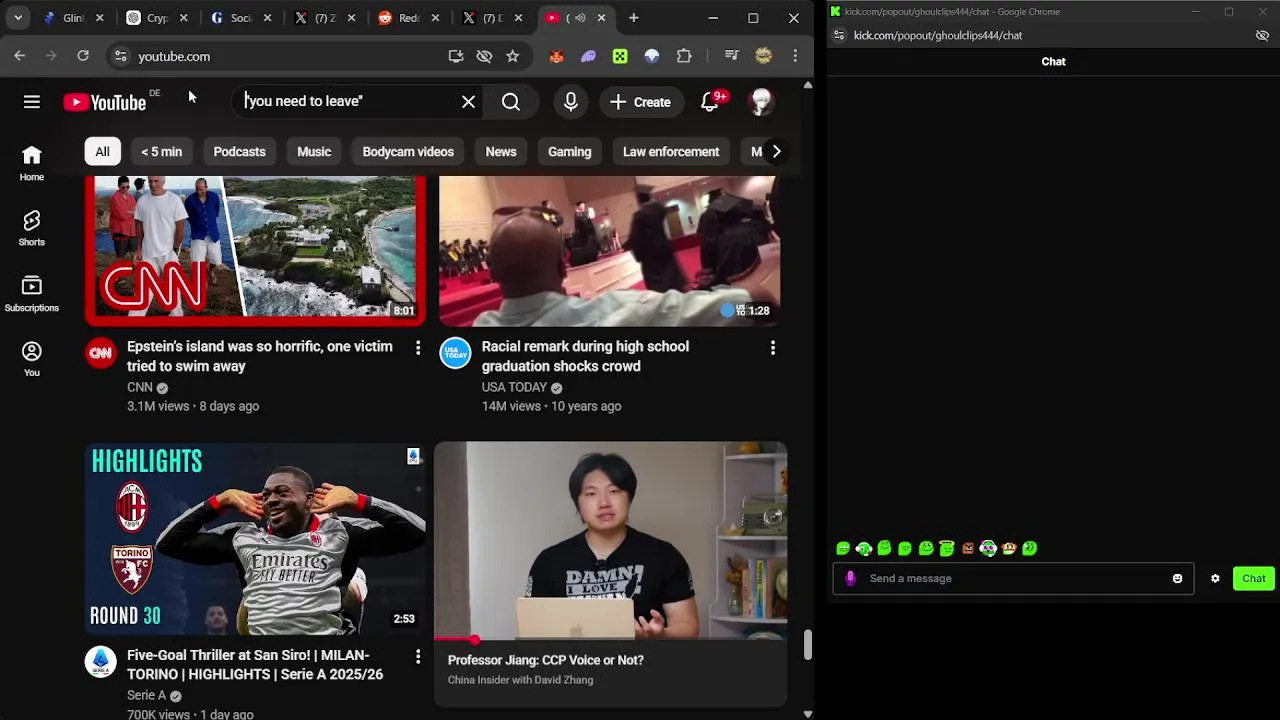Open the CNN Epstein's island video thumbnail
This screenshot has width=1280, height=720.
255,250
